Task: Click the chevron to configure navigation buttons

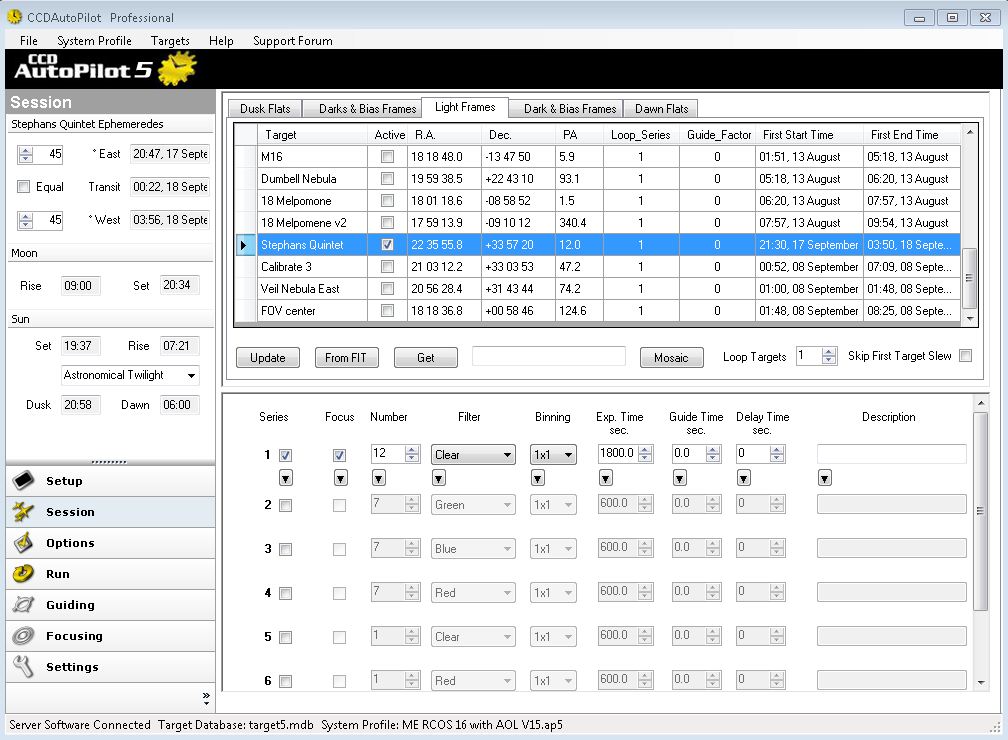Action: (x=206, y=696)
